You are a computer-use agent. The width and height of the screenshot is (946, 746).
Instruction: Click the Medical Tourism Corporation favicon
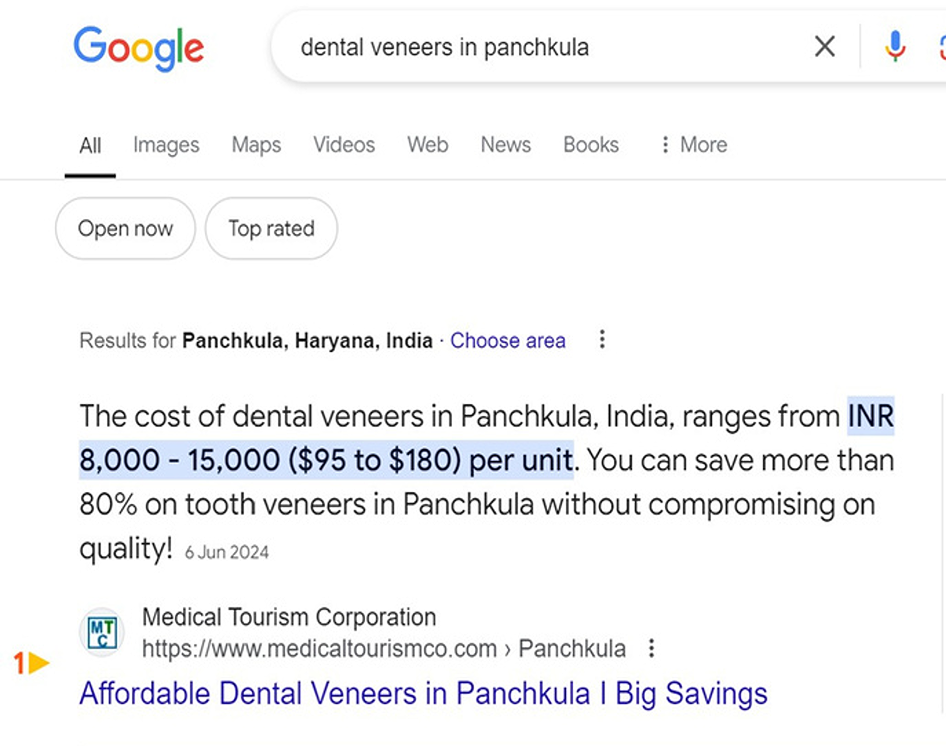coord(101,633)
